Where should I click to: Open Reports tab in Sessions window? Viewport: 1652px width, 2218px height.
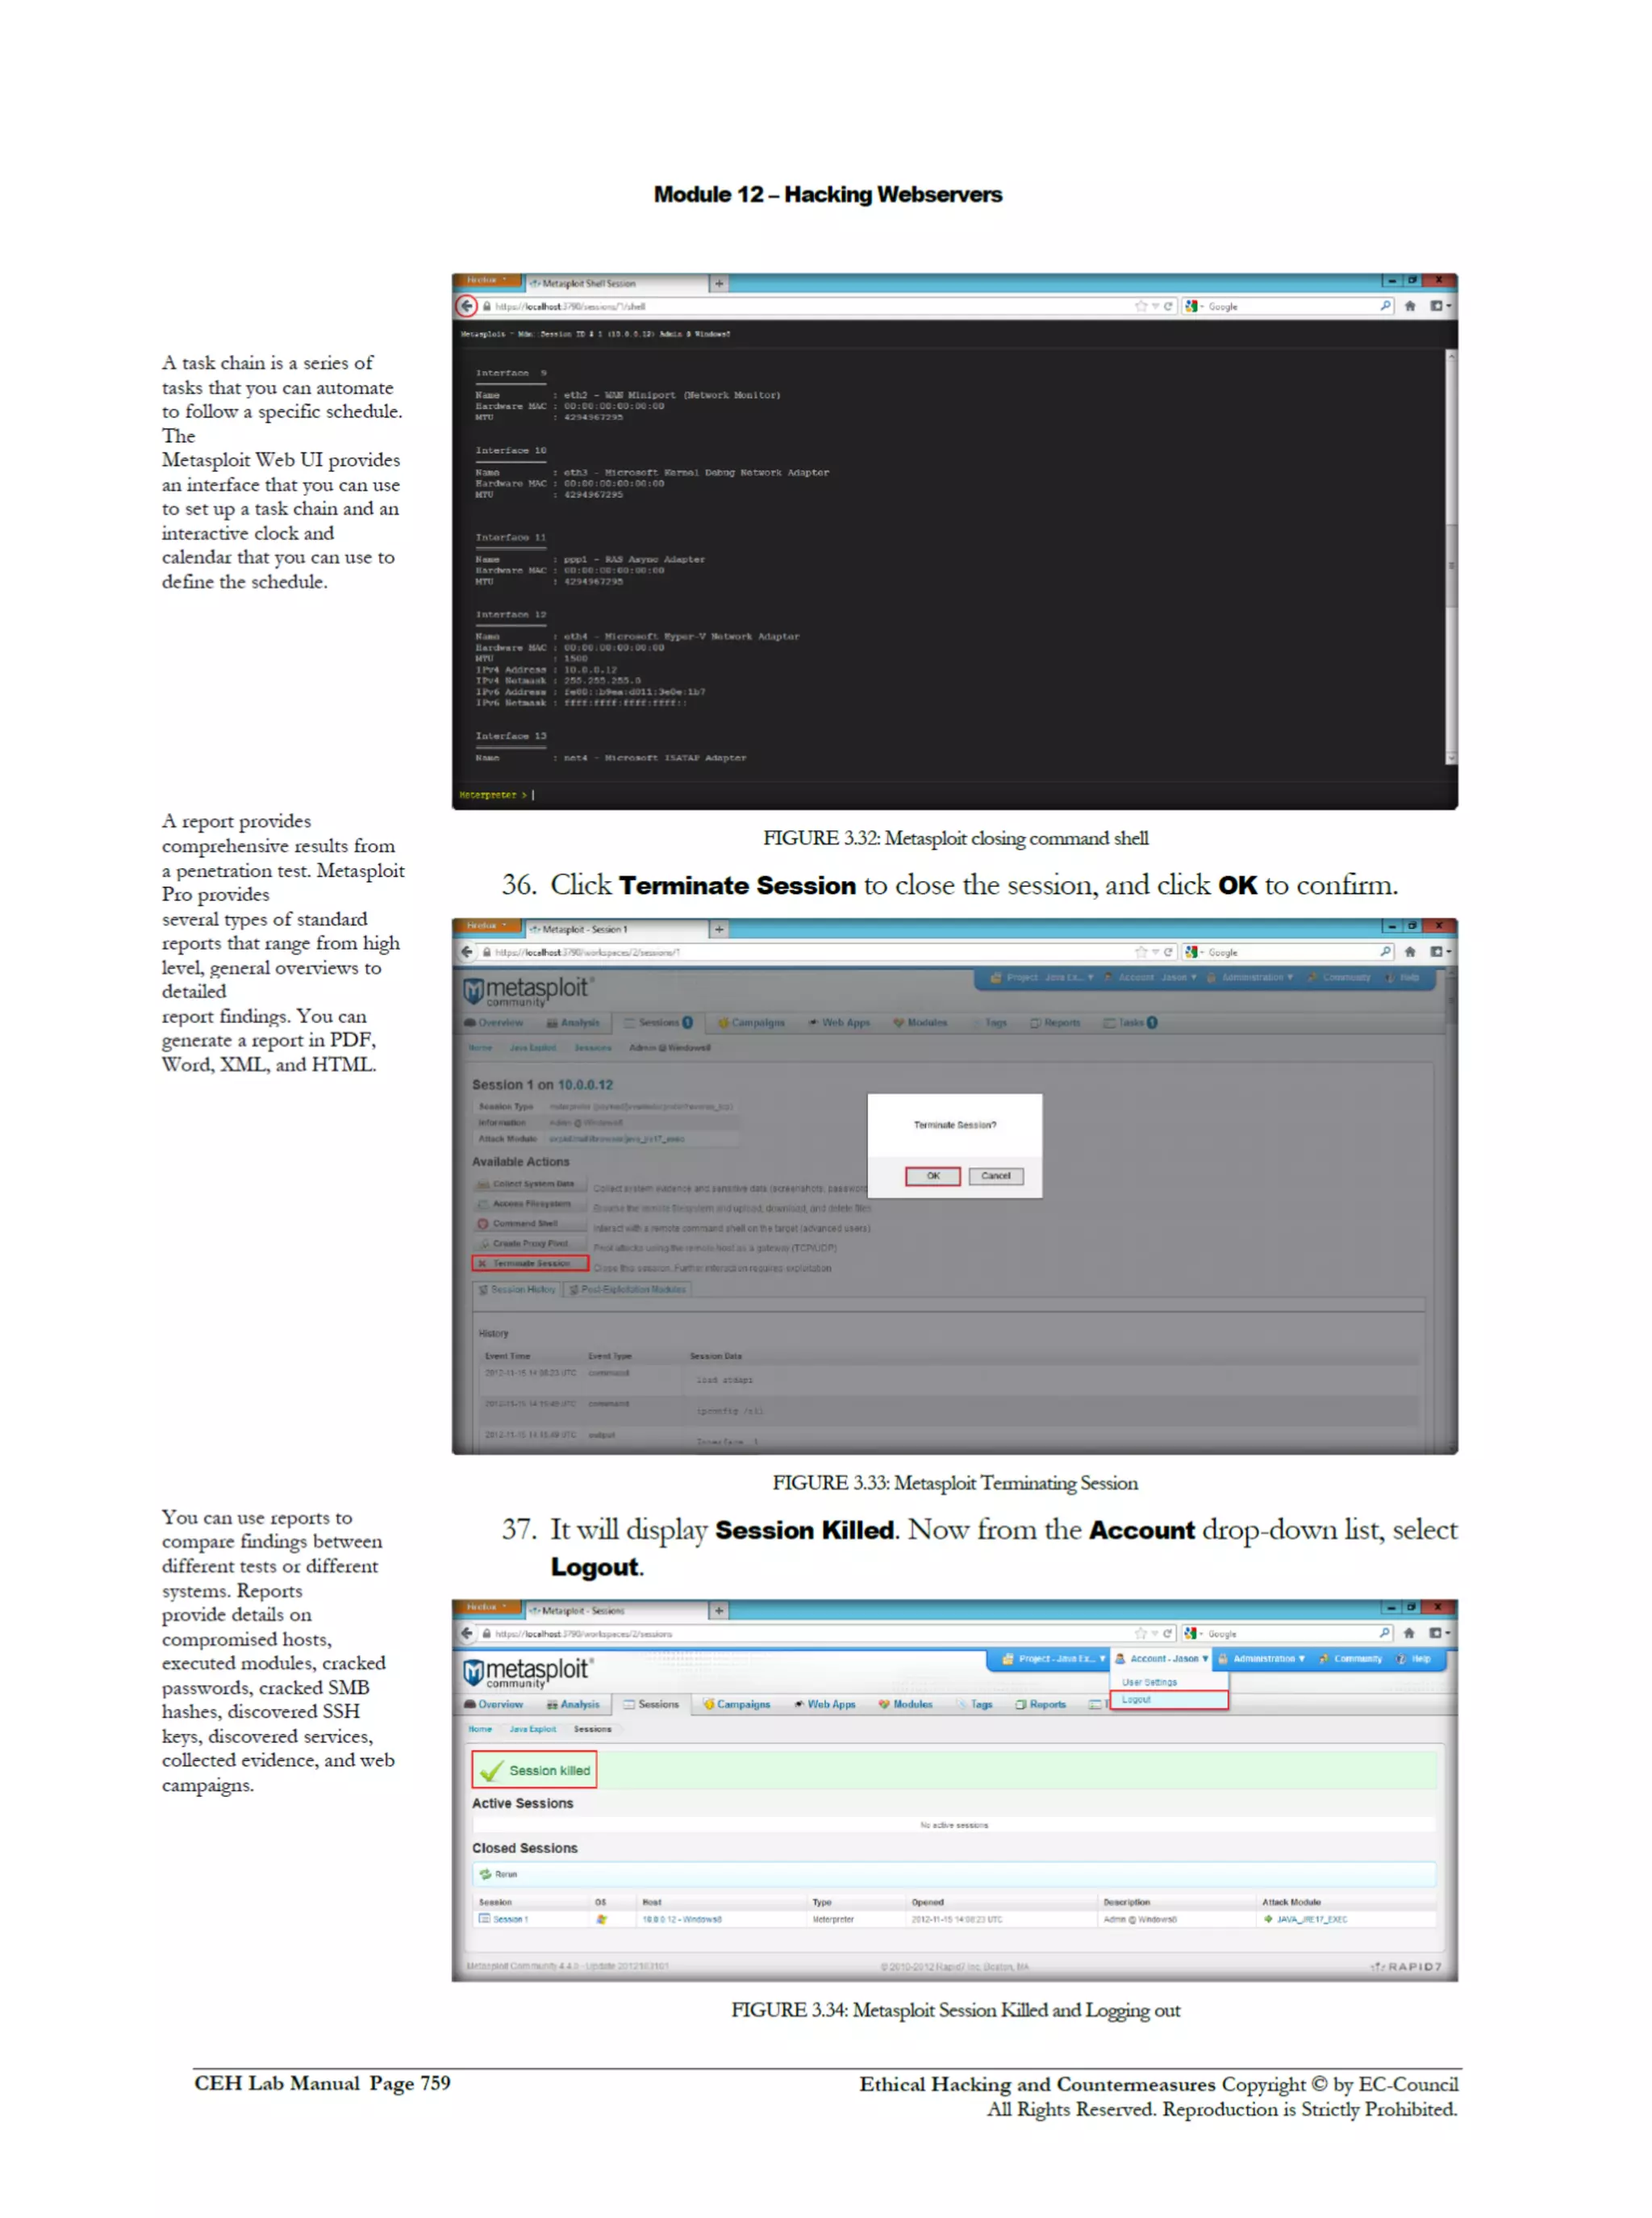tap(1041, 1704)
